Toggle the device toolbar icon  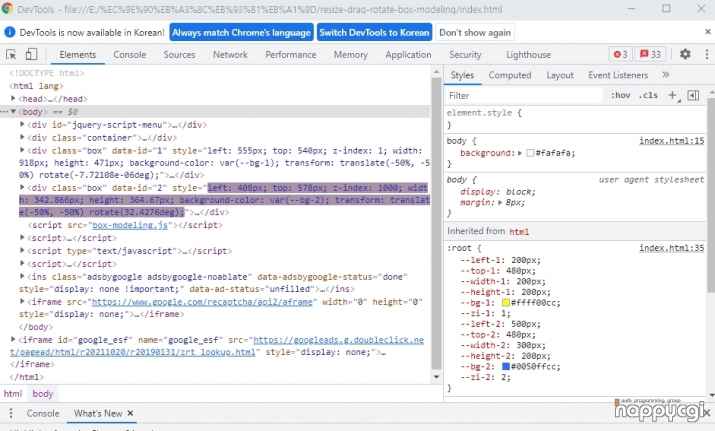pyautogui.click(x=31, y=54)
